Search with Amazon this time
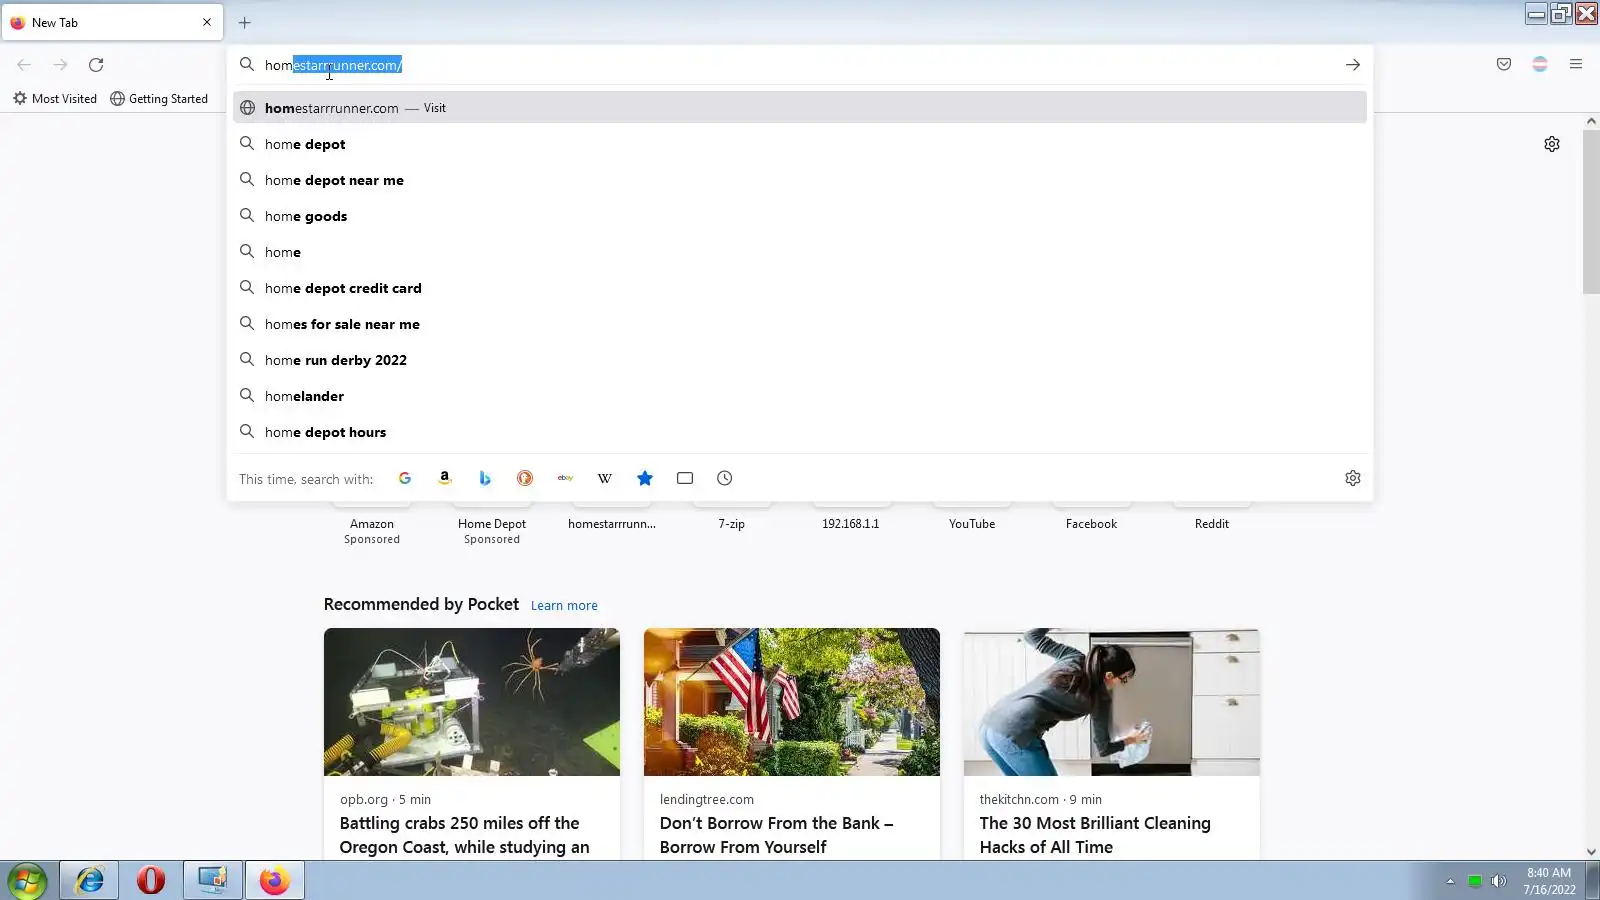The image size is (1600, 900). [x=445, y=478]
